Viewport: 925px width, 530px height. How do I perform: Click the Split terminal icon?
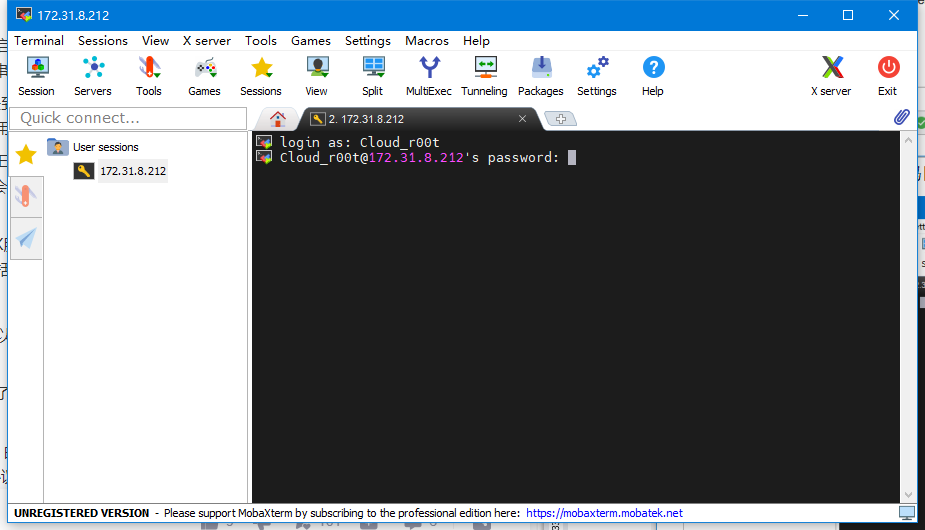(372, 76)
